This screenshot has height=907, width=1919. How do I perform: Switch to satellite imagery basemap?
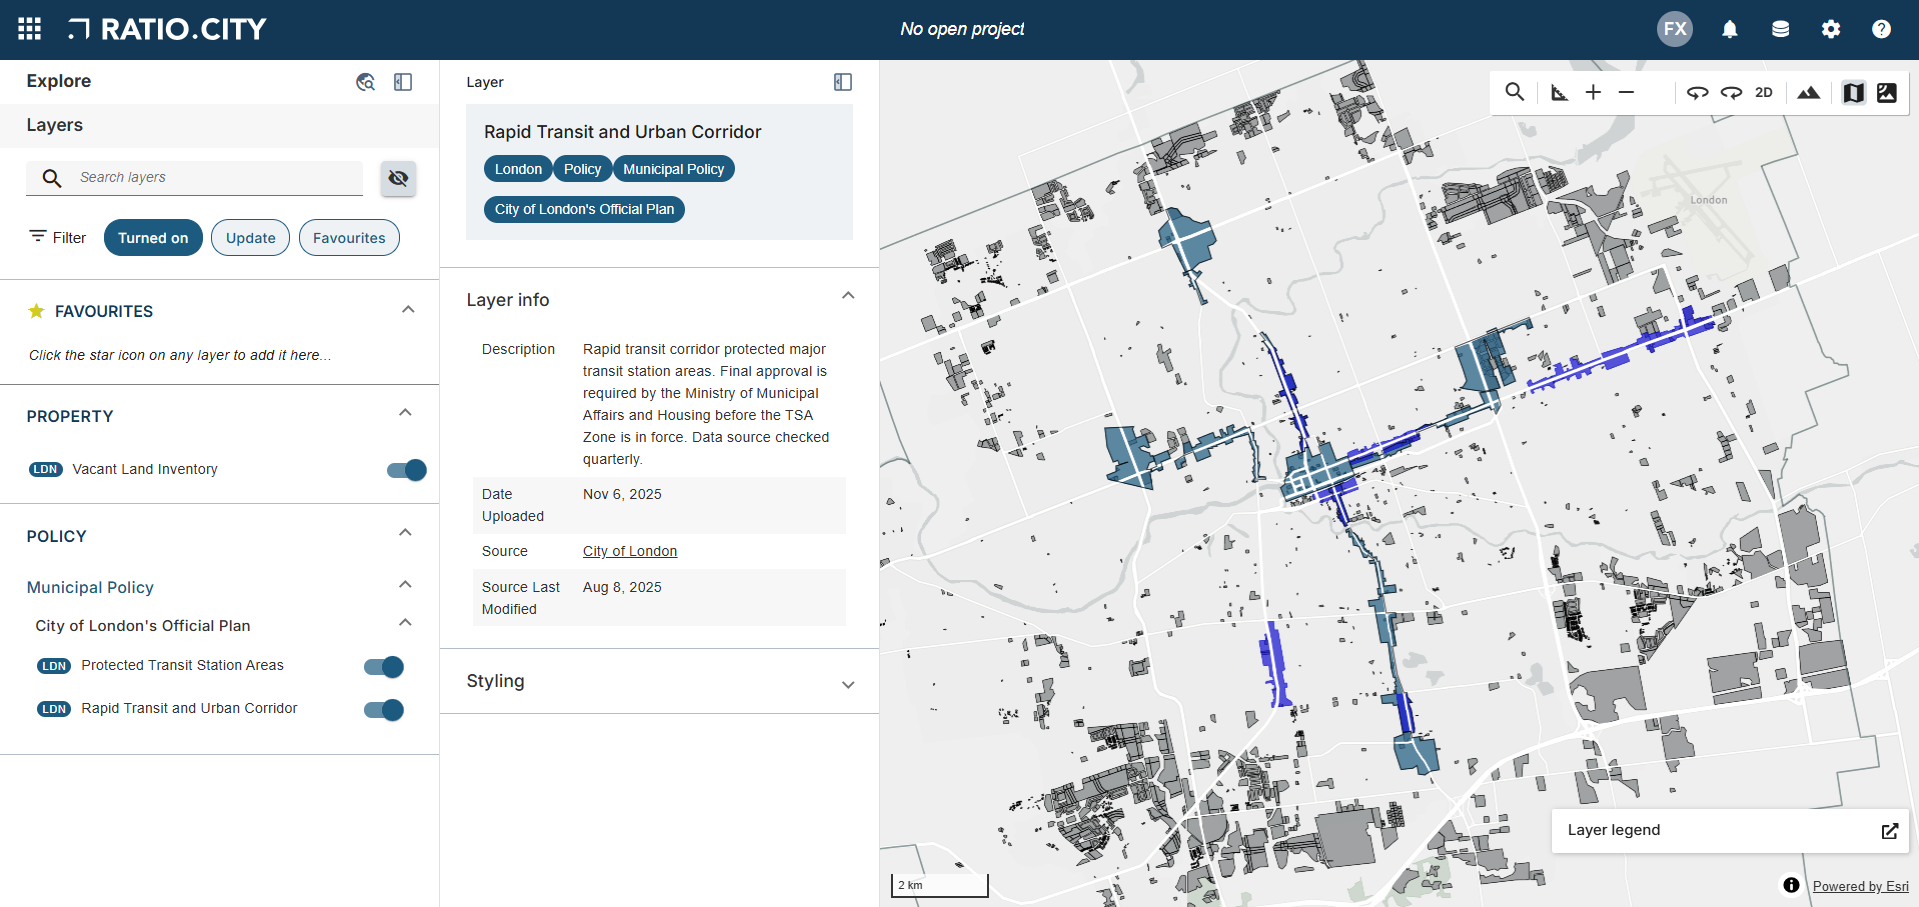pos(1888,92)
